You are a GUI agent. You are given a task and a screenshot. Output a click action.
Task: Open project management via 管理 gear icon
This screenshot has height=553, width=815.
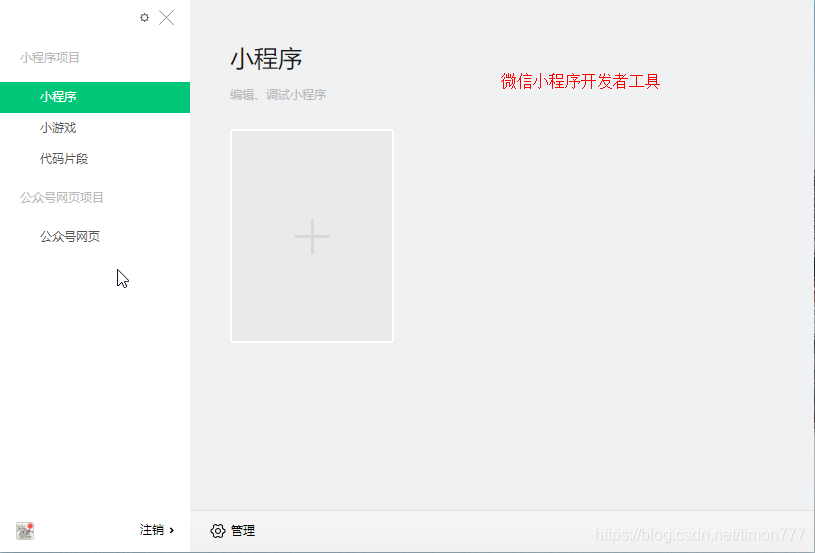(x=218, y=531)
